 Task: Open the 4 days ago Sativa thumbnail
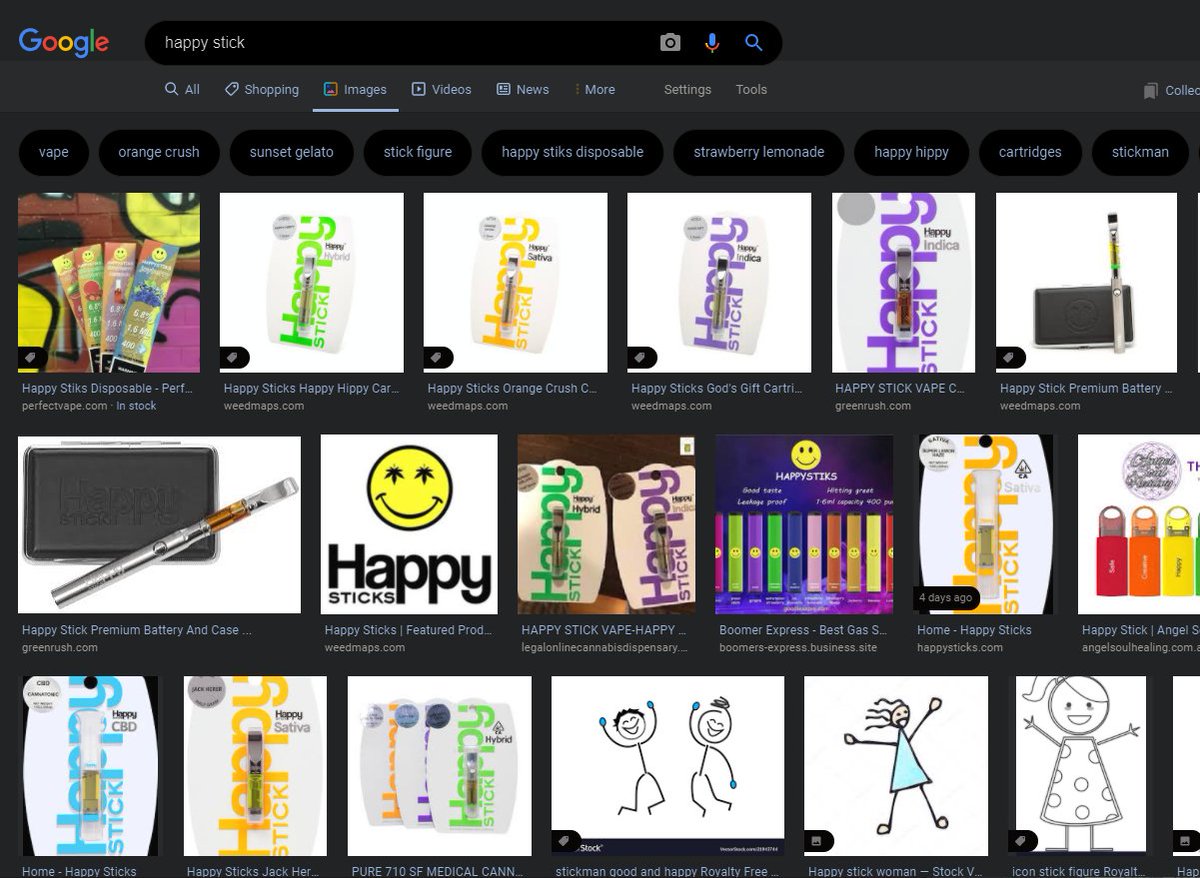985,524
